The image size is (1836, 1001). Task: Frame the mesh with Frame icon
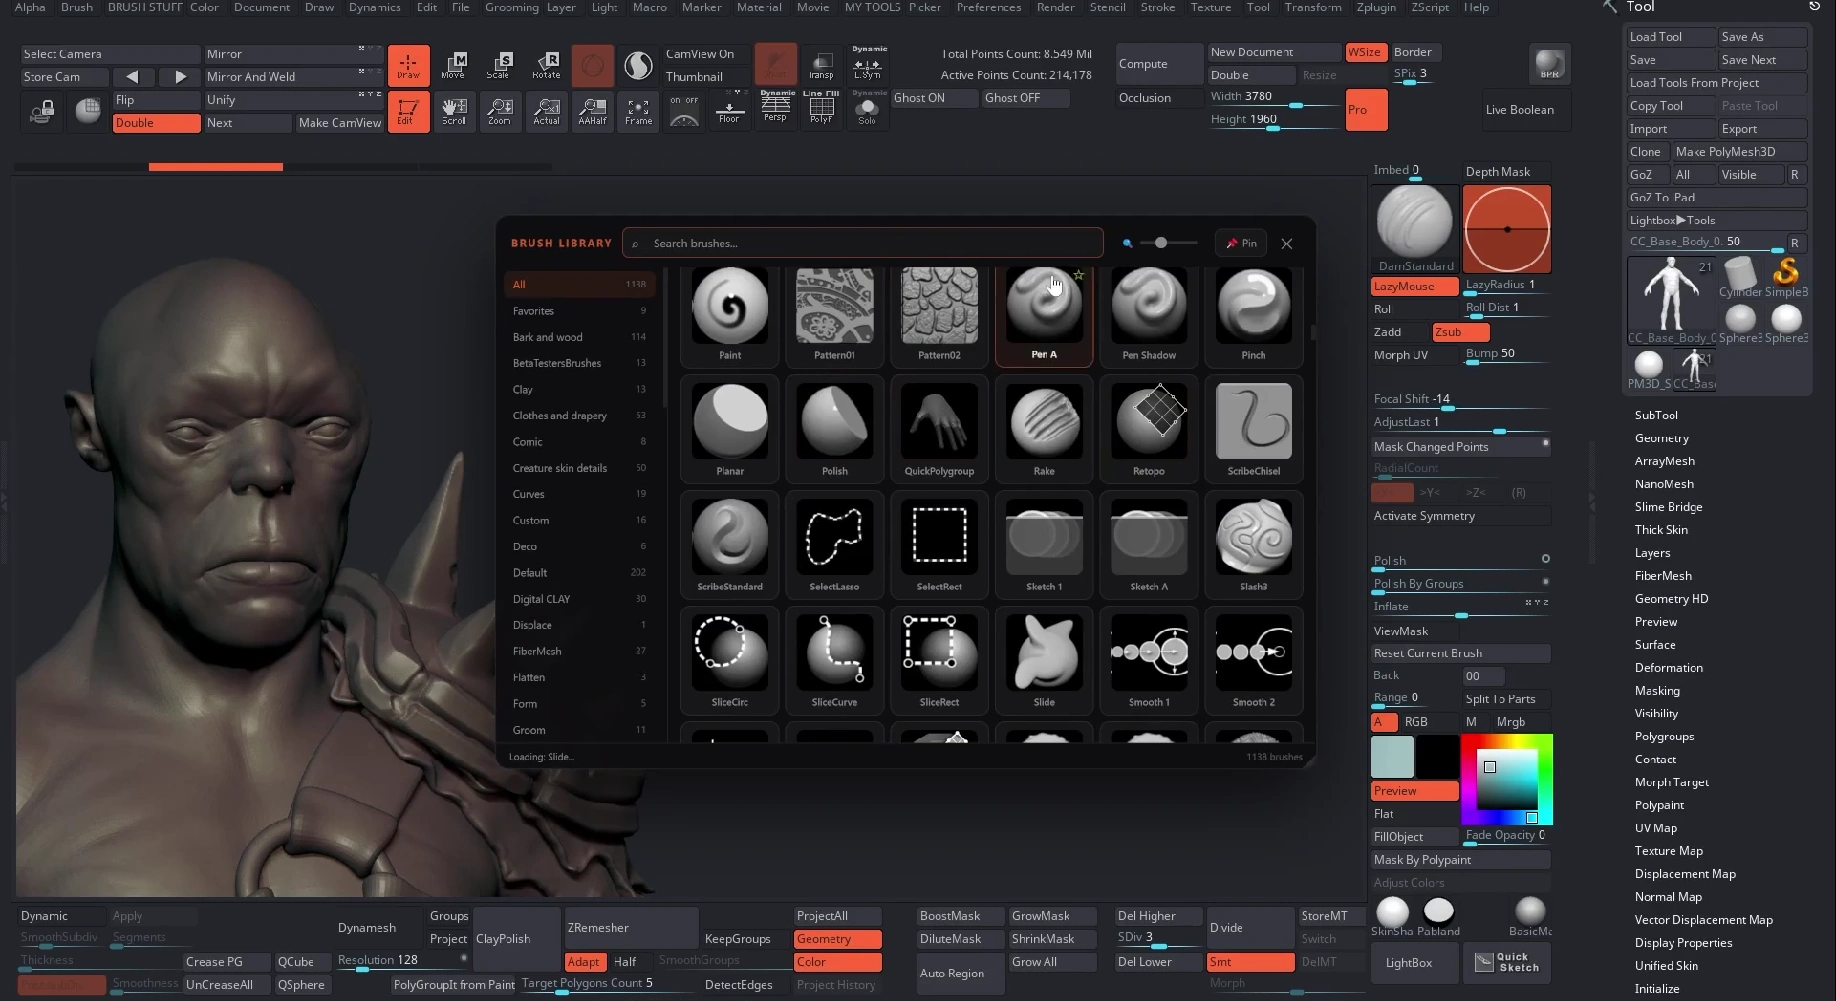(x=638, y=111)
